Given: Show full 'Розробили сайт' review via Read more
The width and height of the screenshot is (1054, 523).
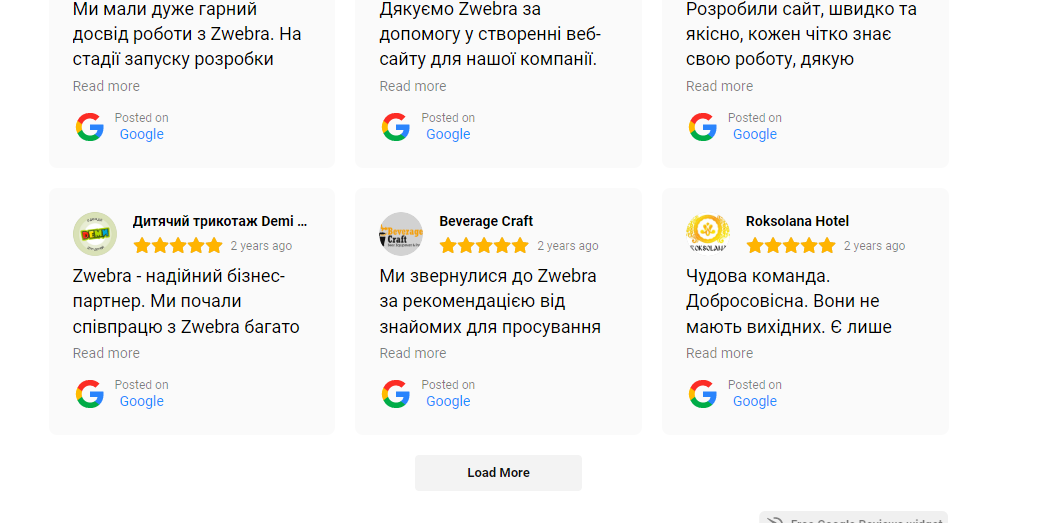Looking at the screenshot, I should 719,86.
